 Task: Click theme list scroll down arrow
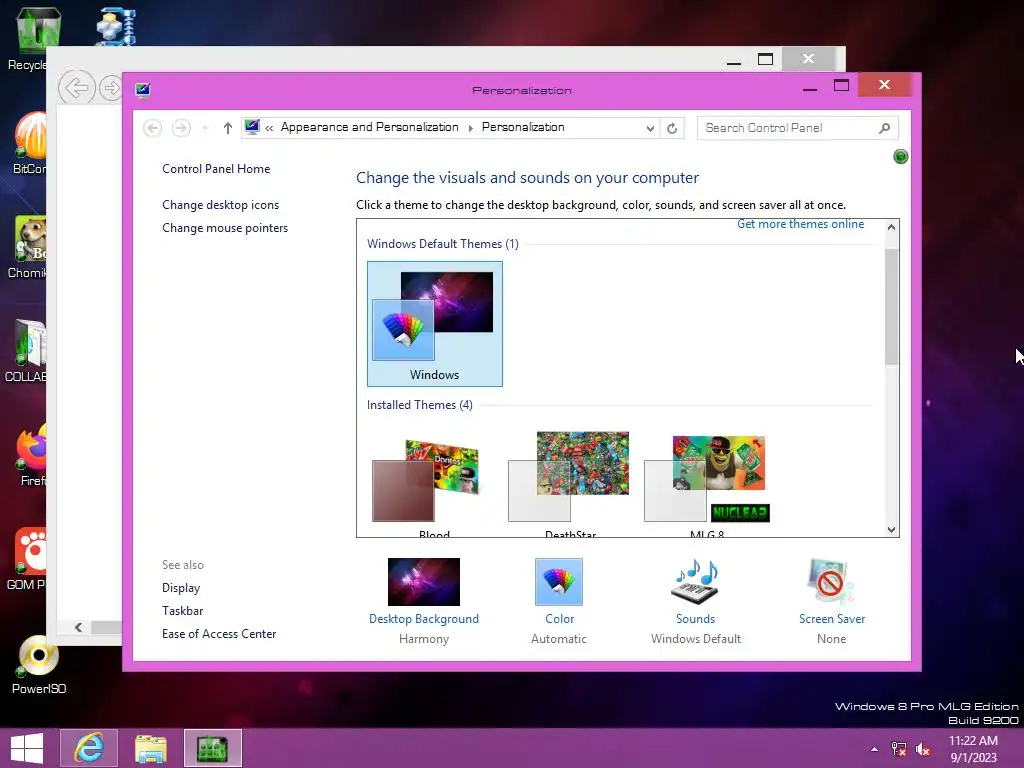pos(891,530)
